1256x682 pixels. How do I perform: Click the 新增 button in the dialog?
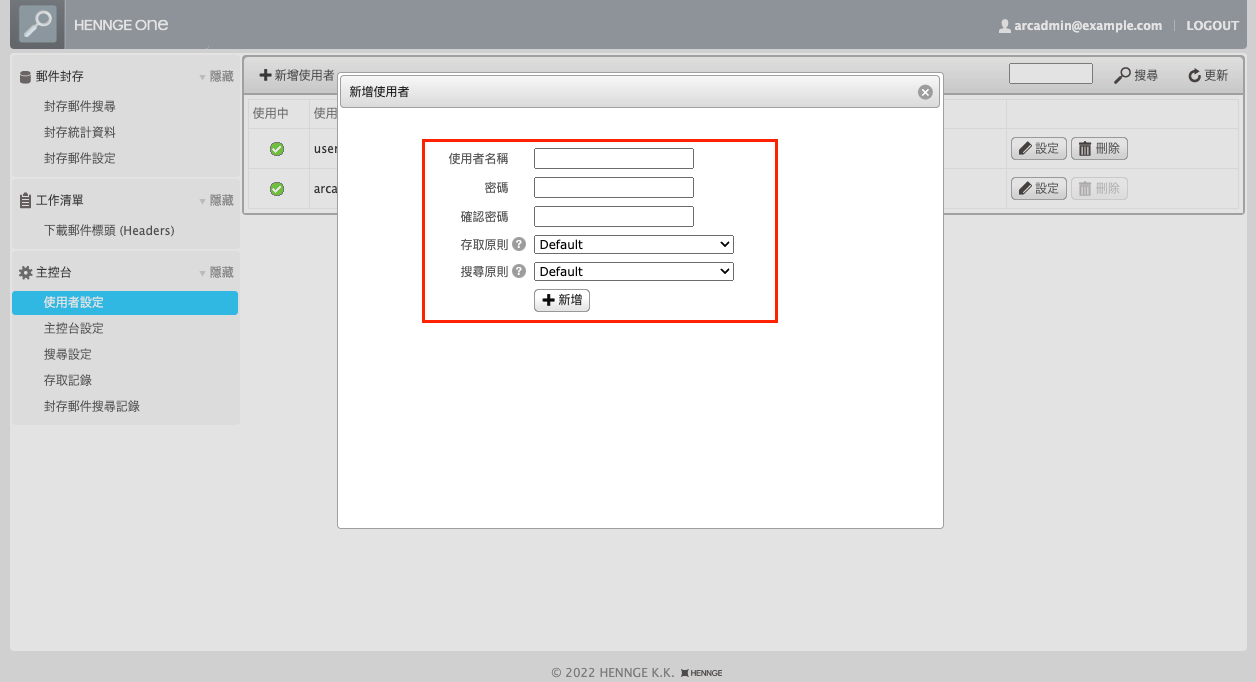click(562, 300)
